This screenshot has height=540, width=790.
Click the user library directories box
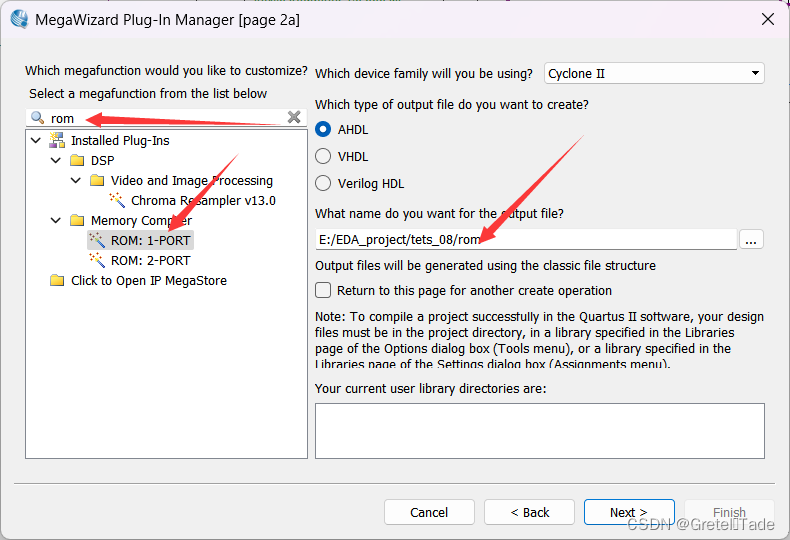click(540, 431)
